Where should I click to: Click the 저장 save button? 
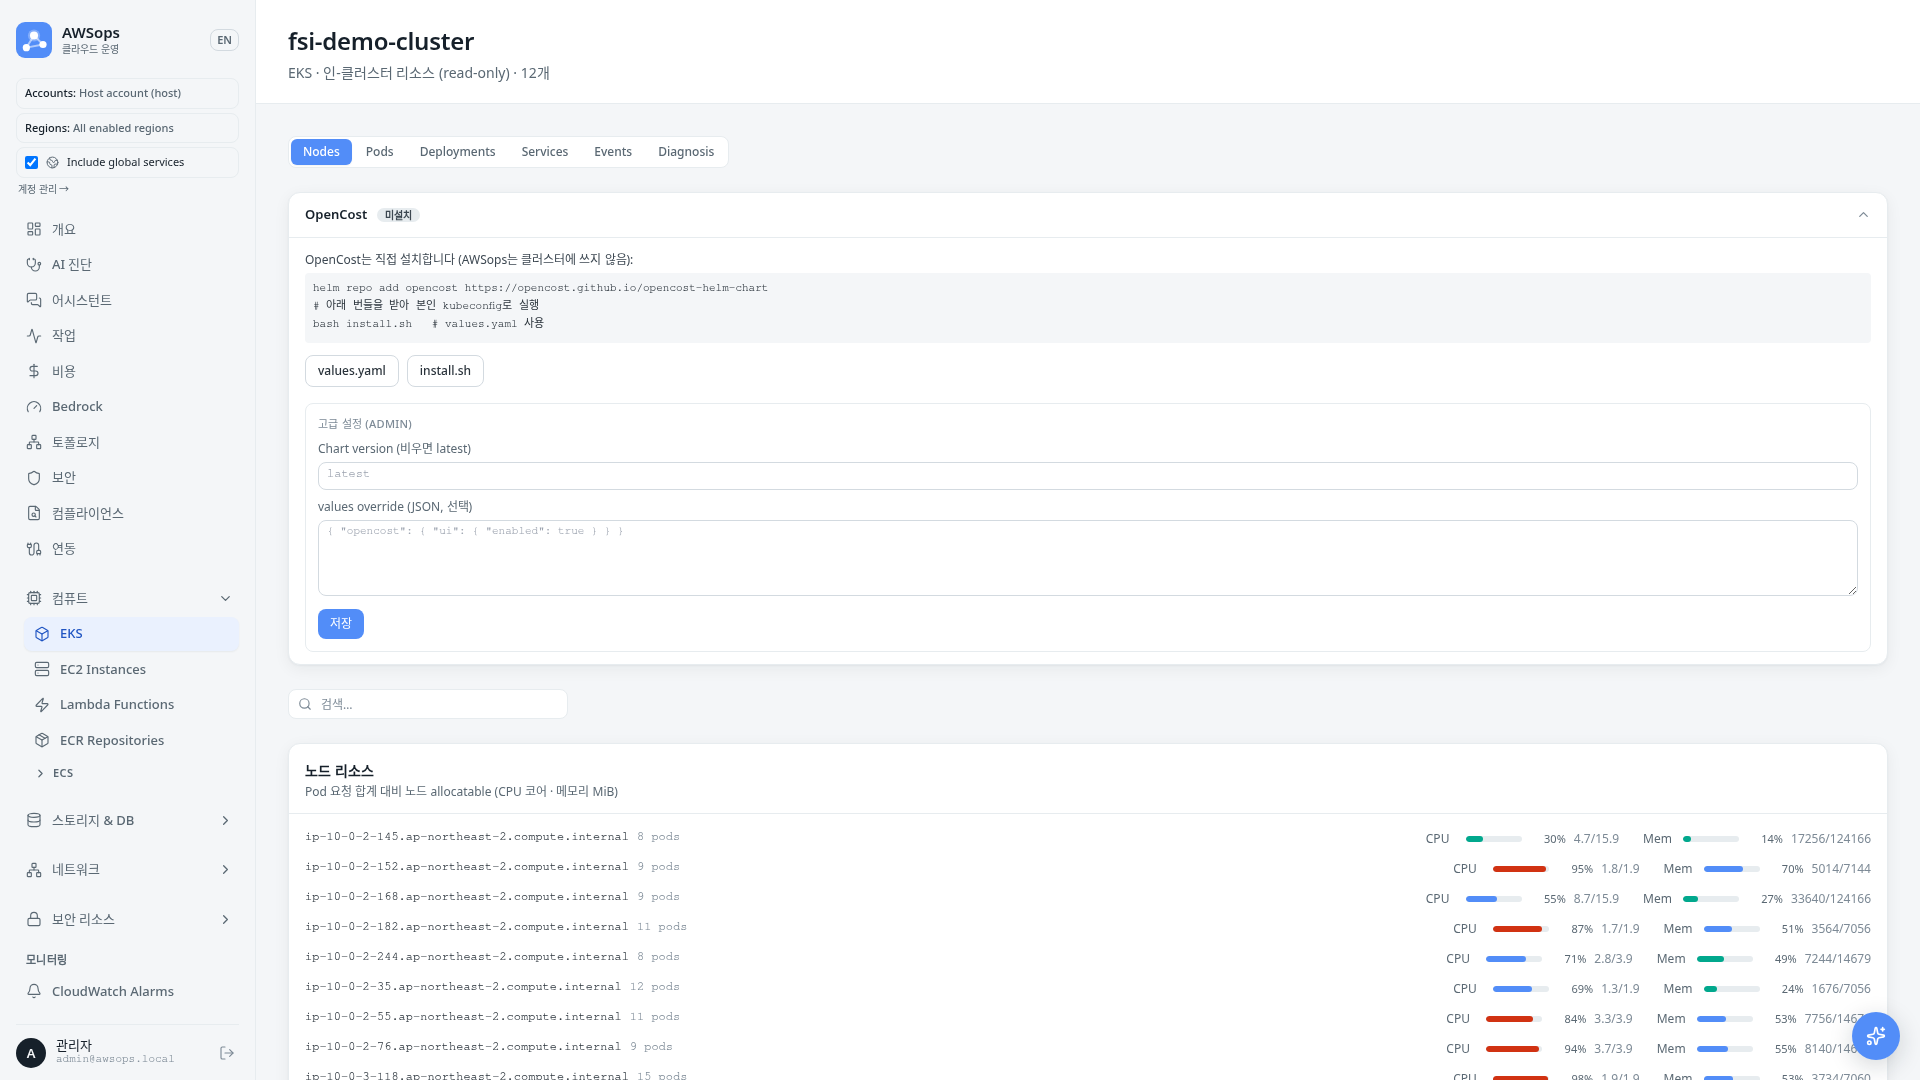[341, 624]
